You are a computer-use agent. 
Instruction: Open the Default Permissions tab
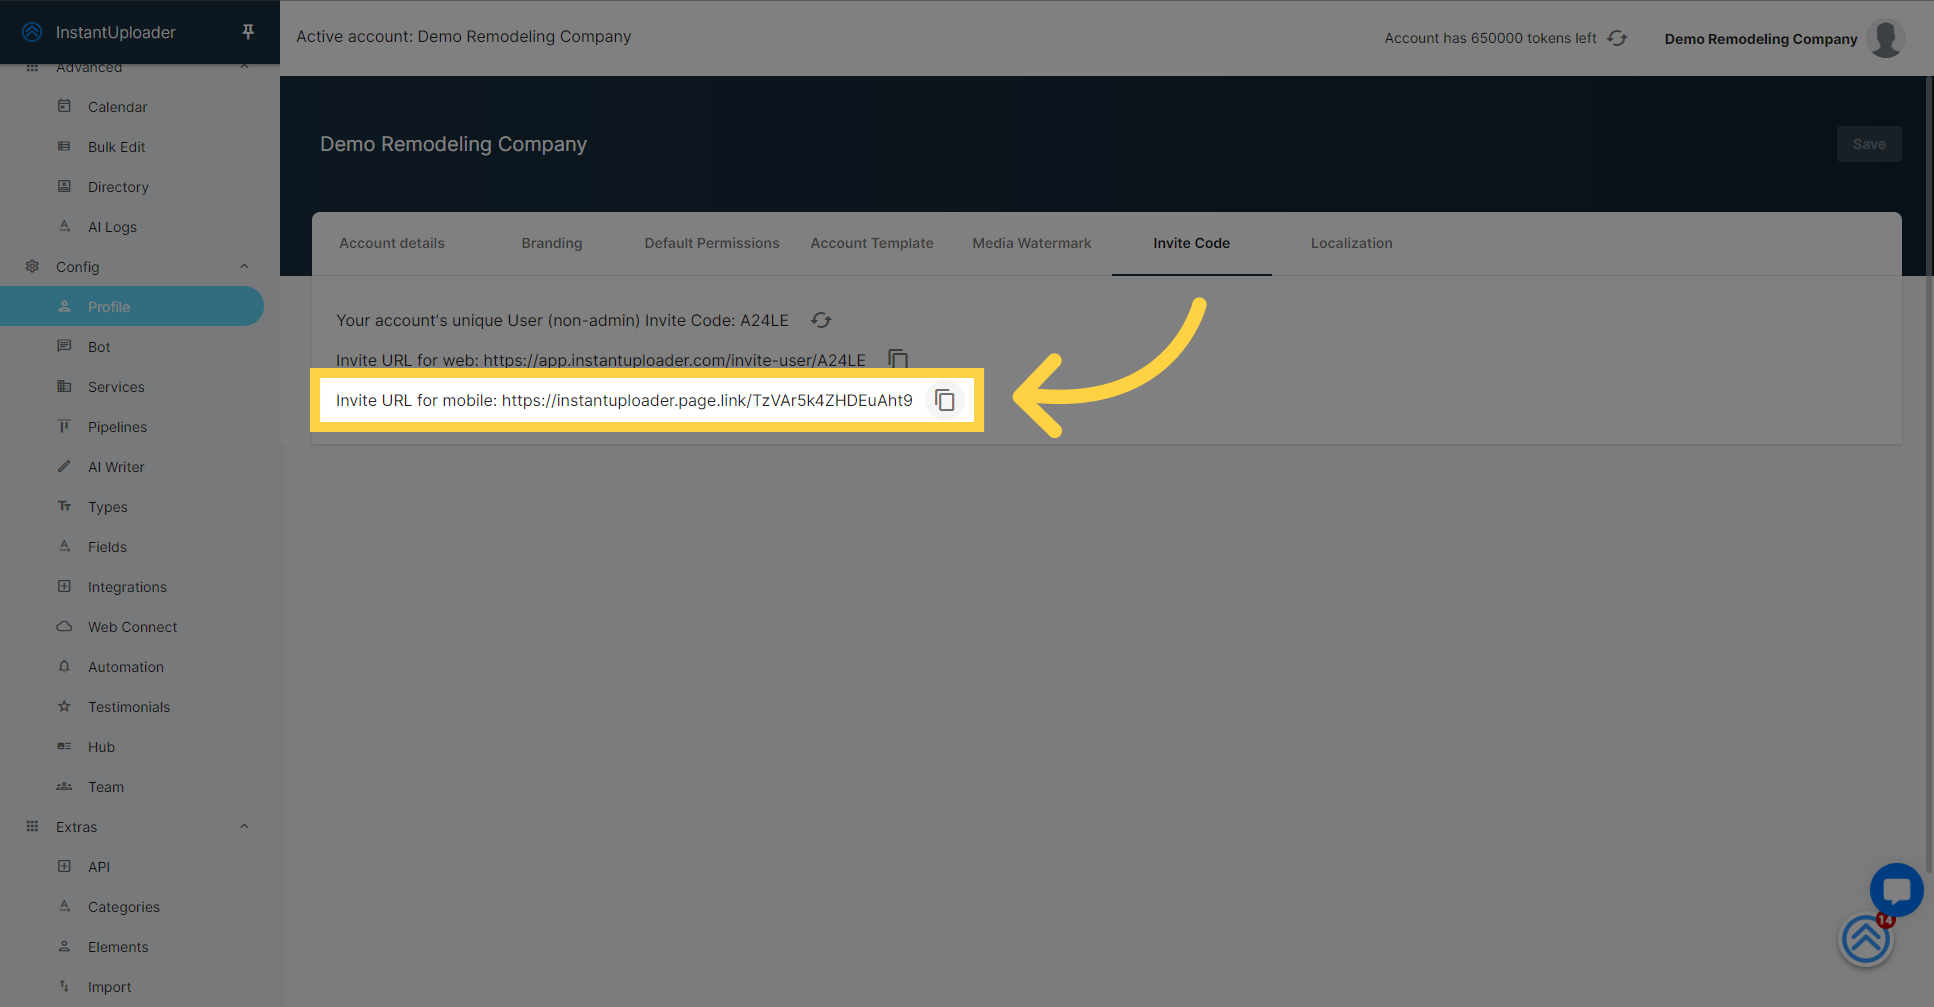point(712,243)
